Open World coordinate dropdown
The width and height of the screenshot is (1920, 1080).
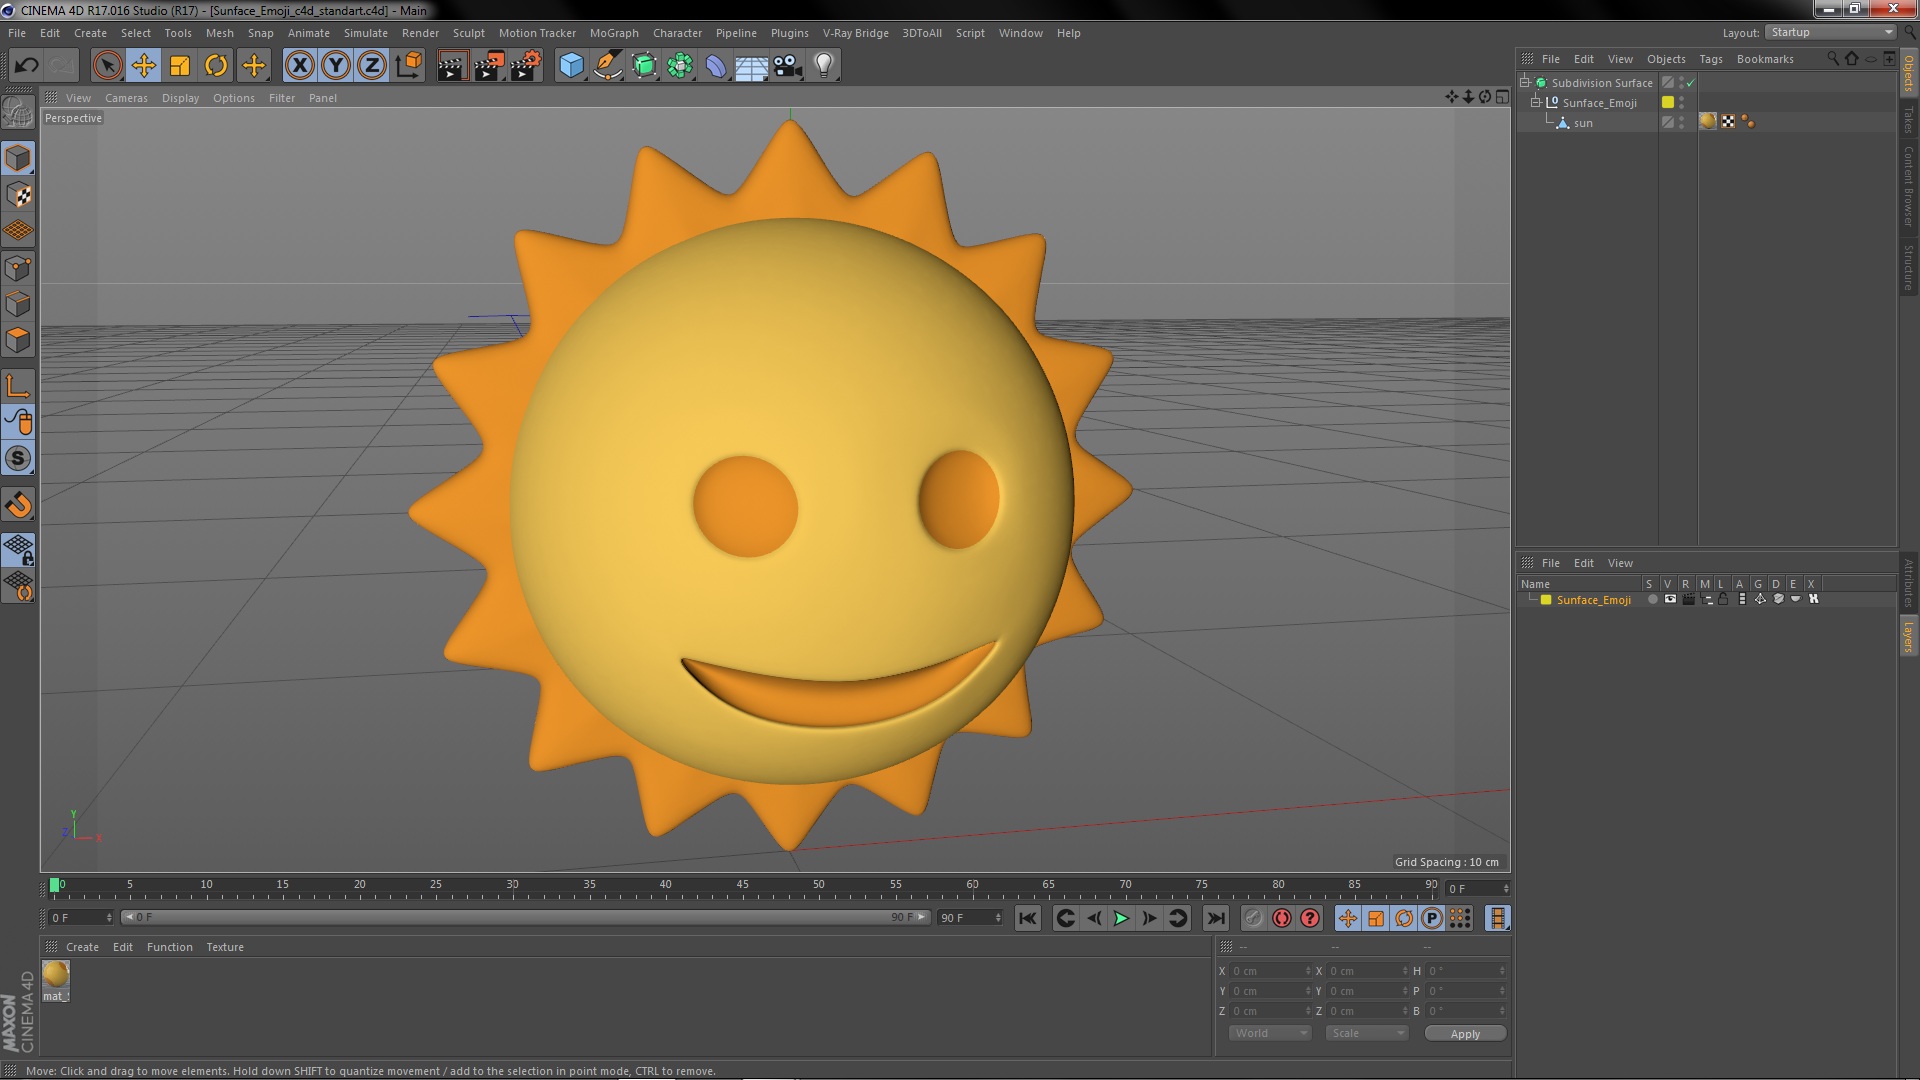1269,1033
